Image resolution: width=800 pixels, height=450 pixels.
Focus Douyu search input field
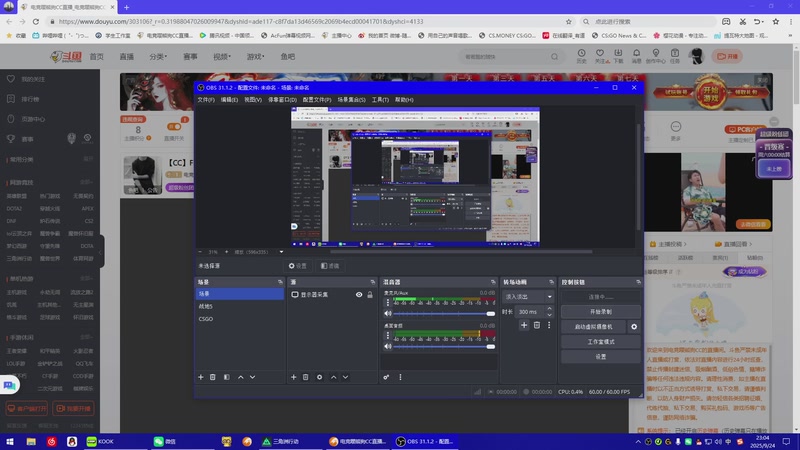(505, 57)
